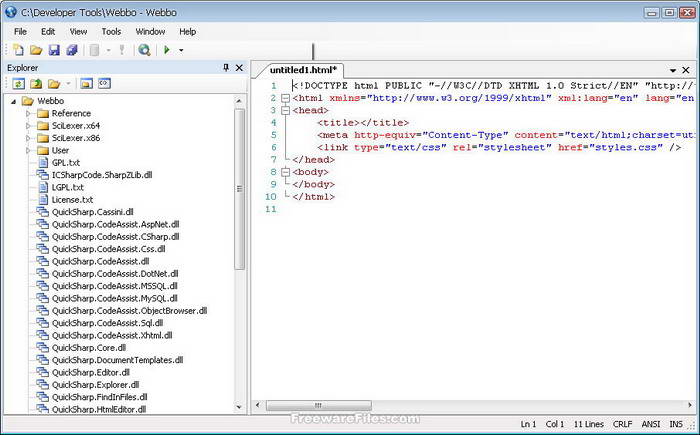Click the Find in Files magnifier icon

click(x=144, y=49)
